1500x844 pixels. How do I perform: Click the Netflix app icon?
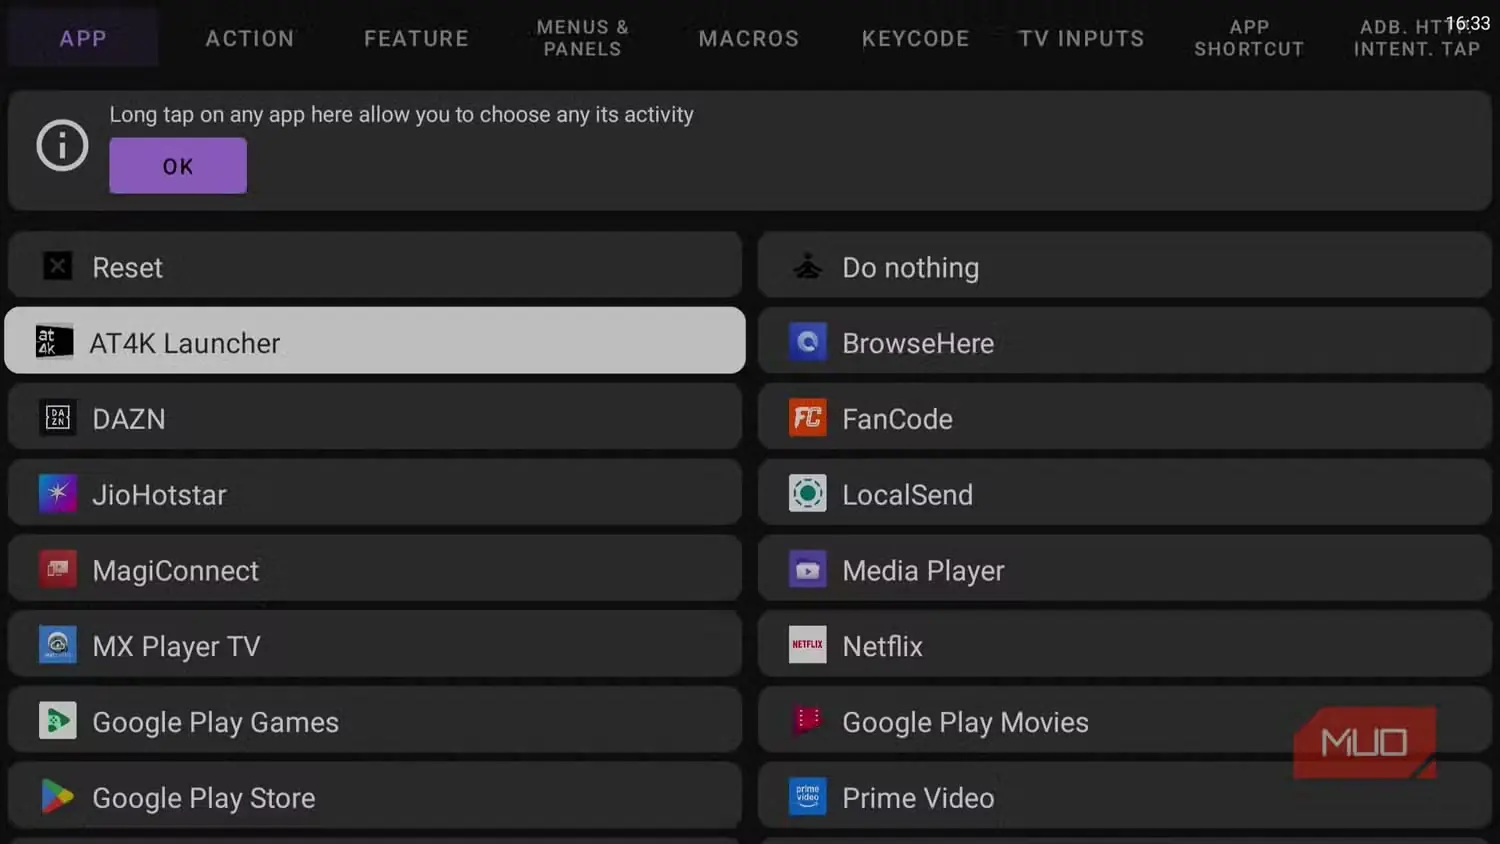point(807,645)
